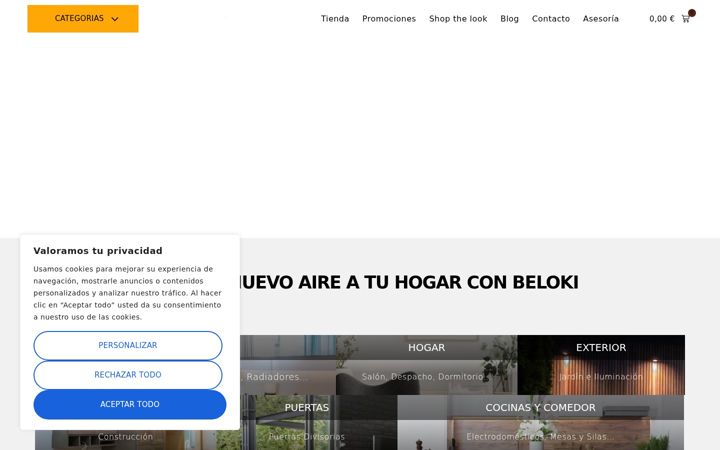The width and height of the screenshot is (720, 450).
Task: Click the Construcción category tile
Action: tap(125, 437)
